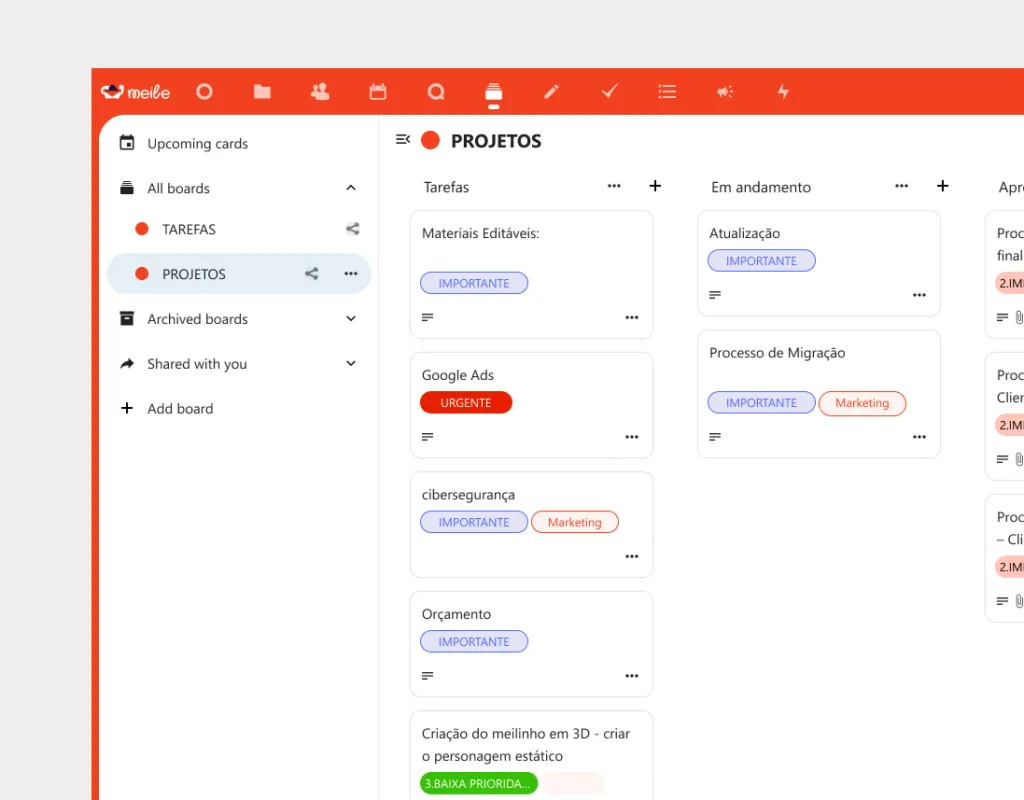This screenshot has width=1024, height=800.
Task: Collapse the sidebar with the collapse icon
Action: (402, 140)
